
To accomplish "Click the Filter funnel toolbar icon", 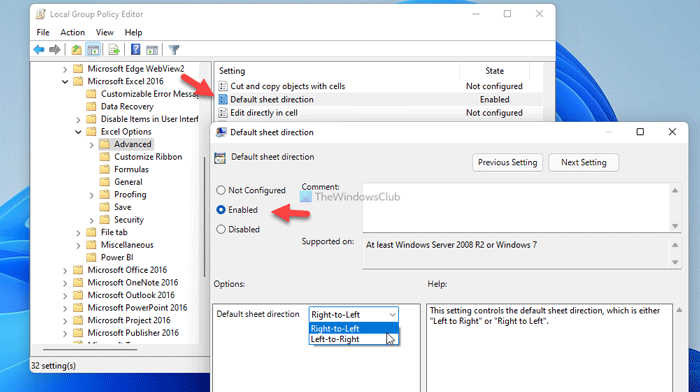I will (174, 50).
